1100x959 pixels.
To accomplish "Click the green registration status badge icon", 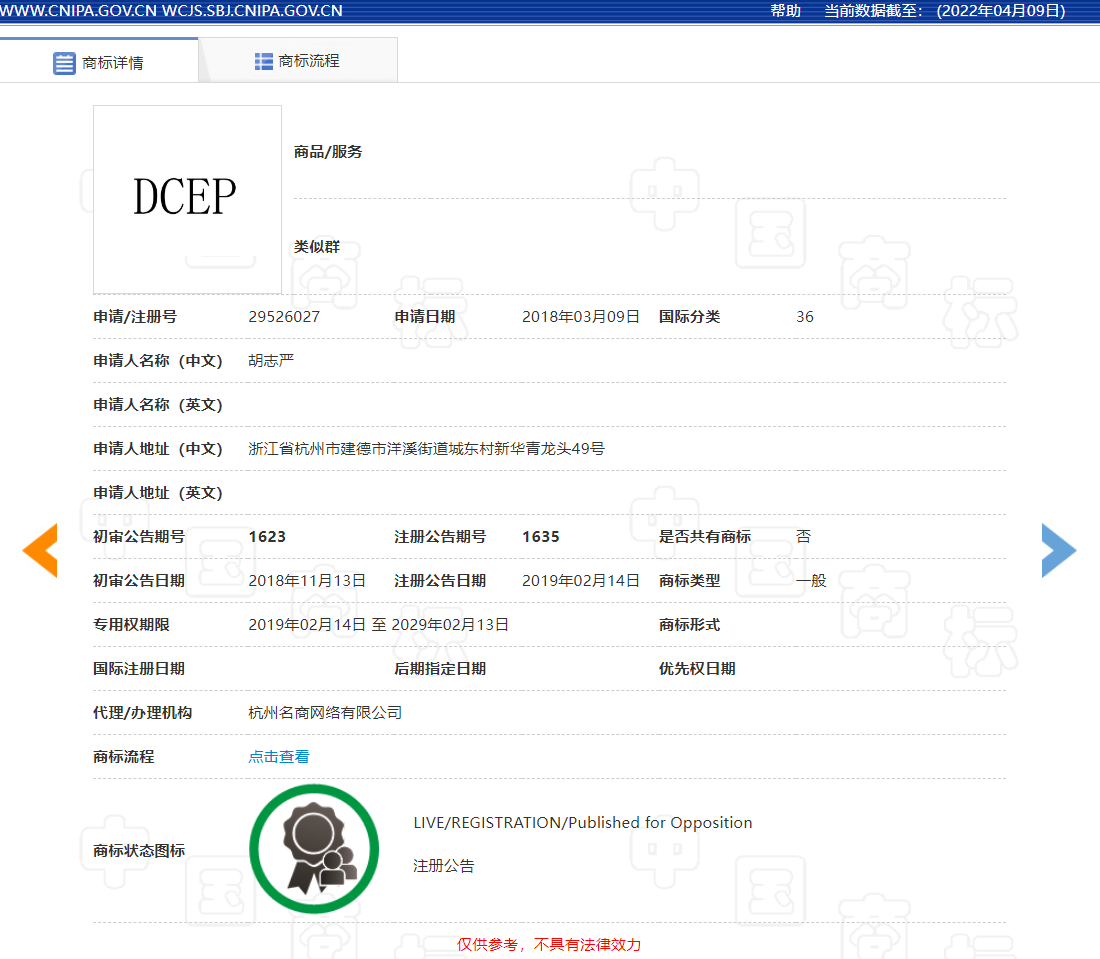I will (x=314, y=849).
